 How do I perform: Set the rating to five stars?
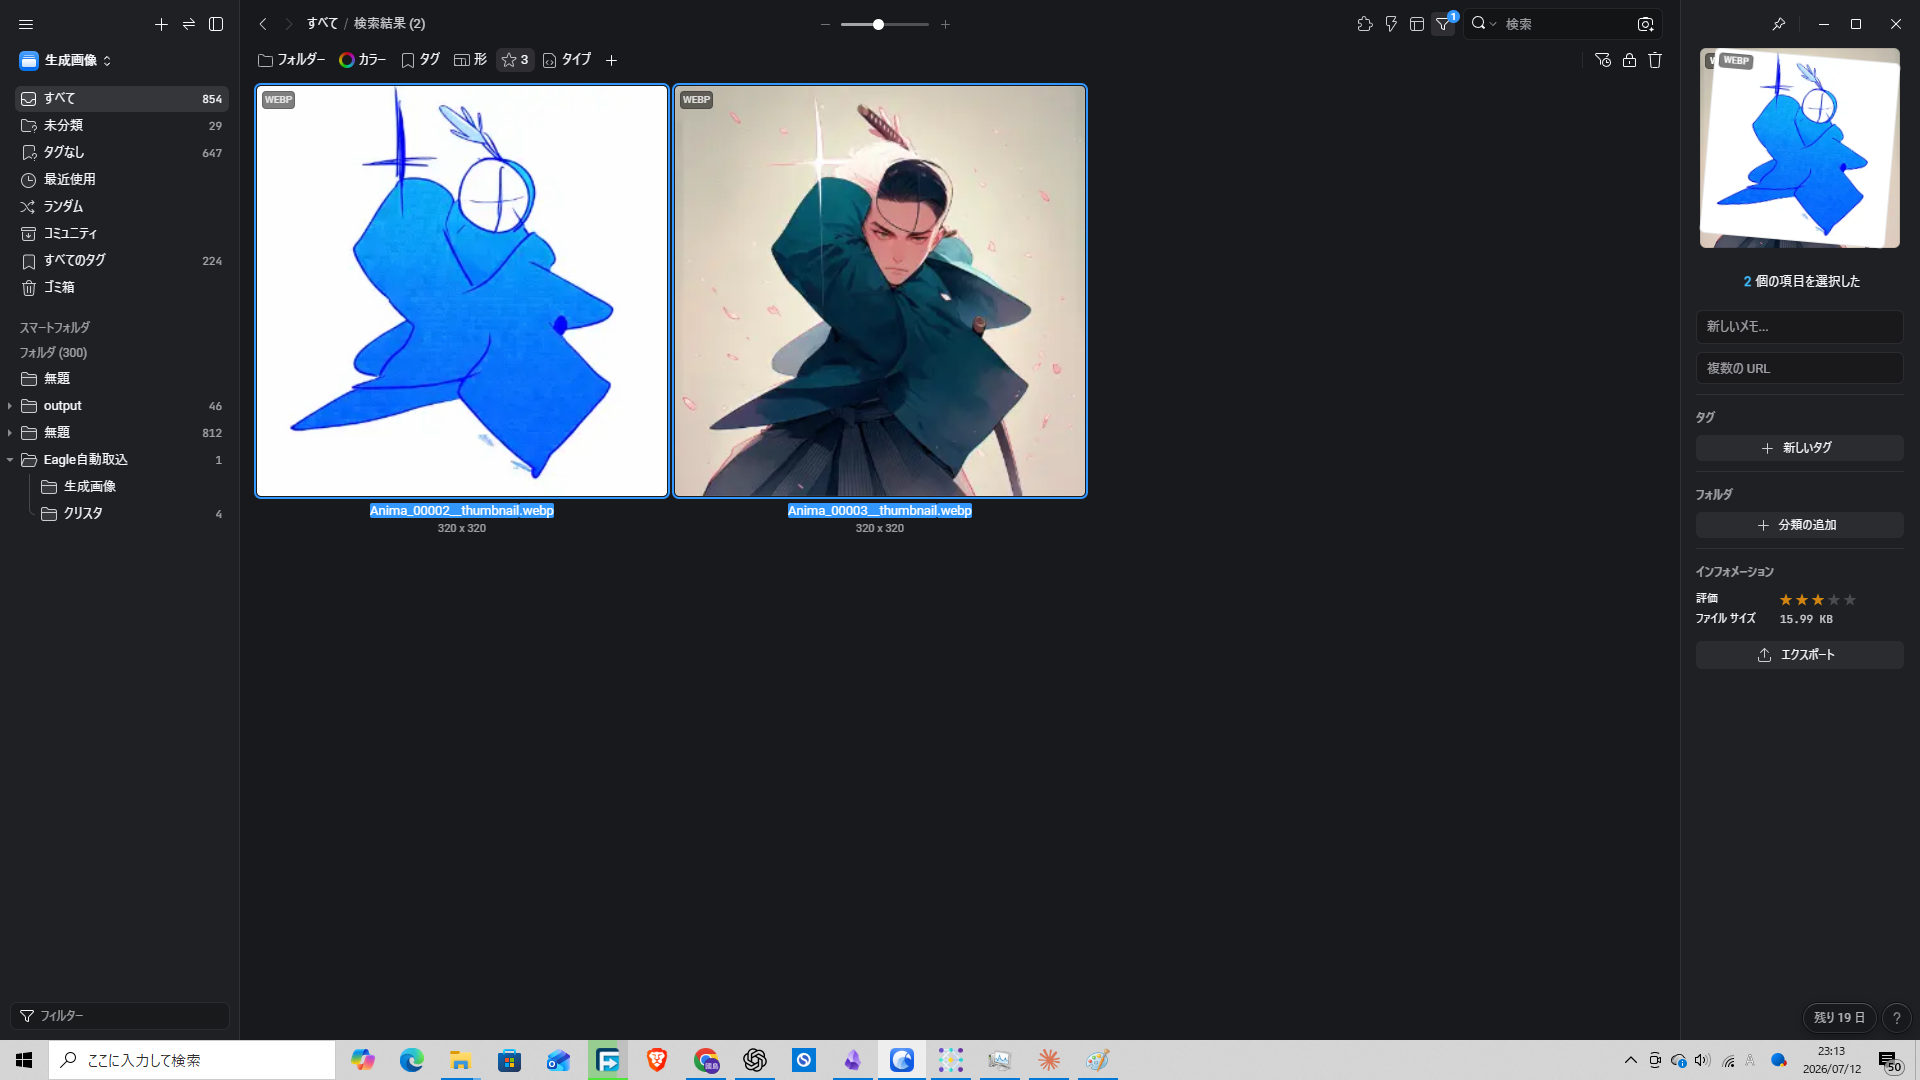coord(1850,600)
